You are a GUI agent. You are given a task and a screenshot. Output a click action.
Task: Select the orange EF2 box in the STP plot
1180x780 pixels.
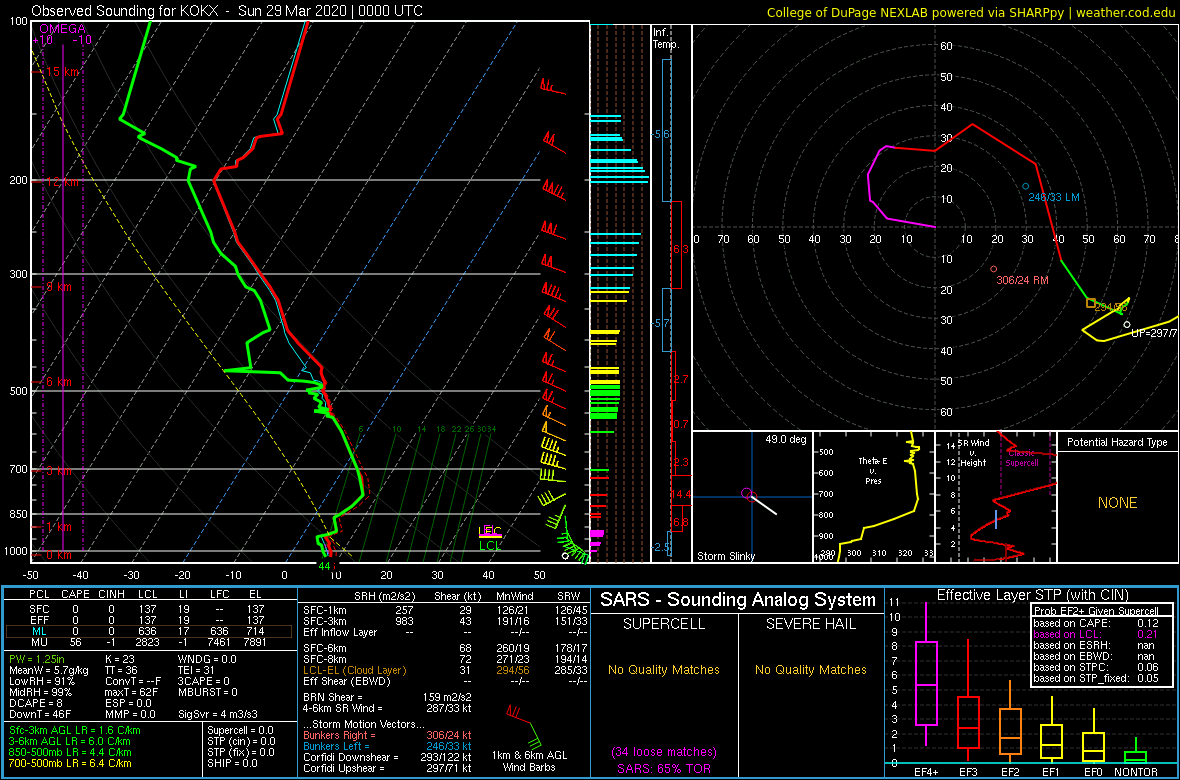pyautogui.click(x=1011, y=733)
